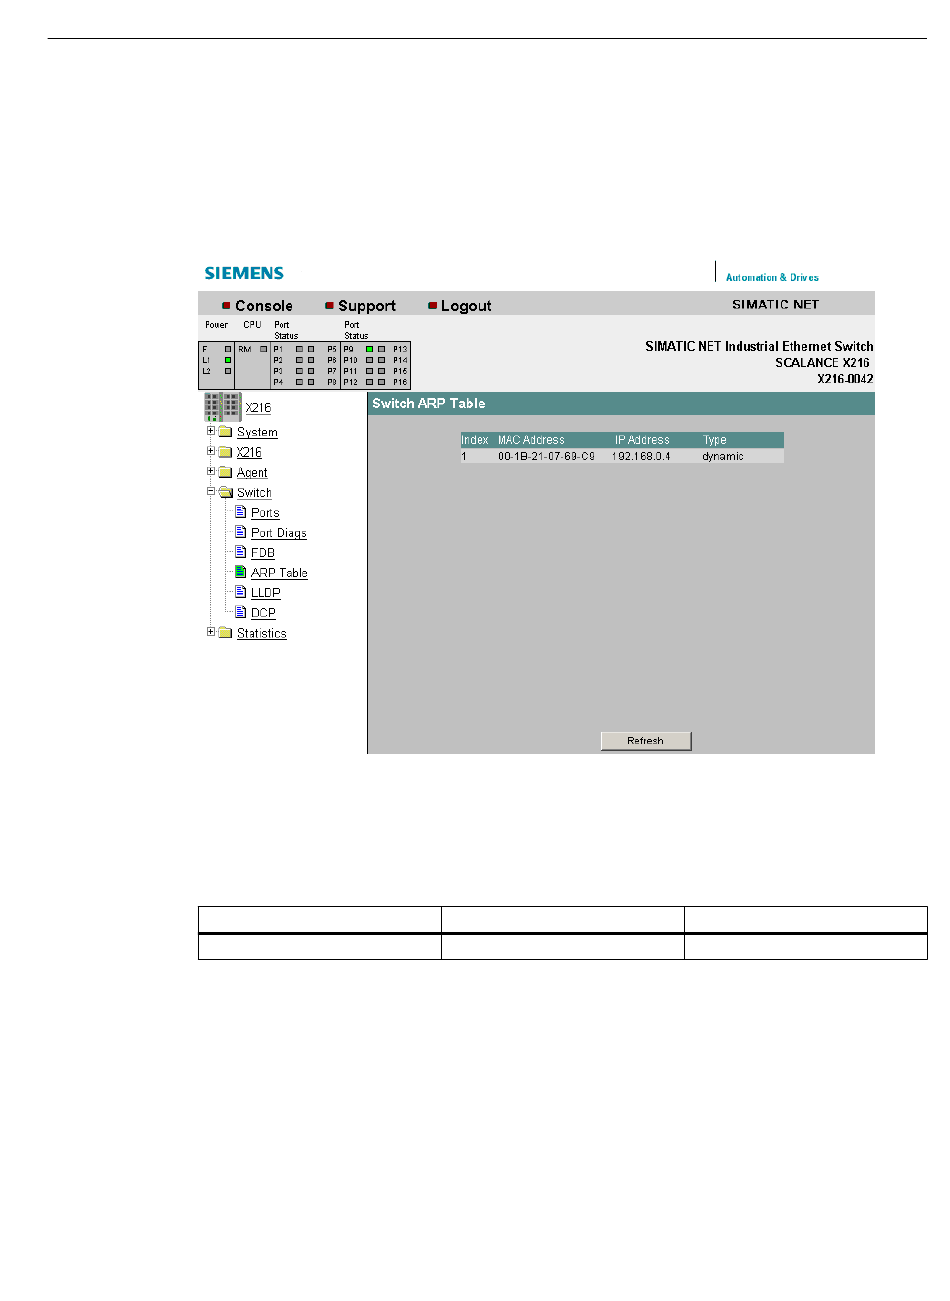Click the Ports page document icon

(240, 512)
